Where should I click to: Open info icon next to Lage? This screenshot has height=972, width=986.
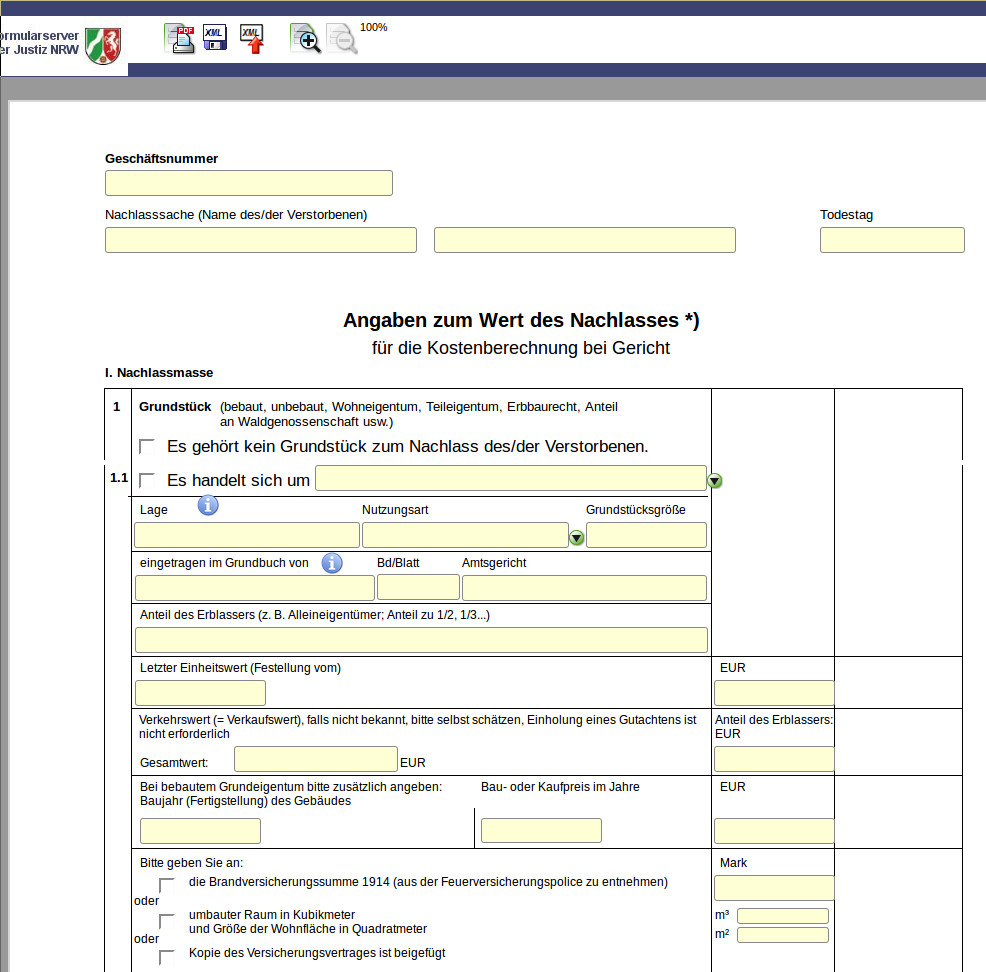pos(208,505)
